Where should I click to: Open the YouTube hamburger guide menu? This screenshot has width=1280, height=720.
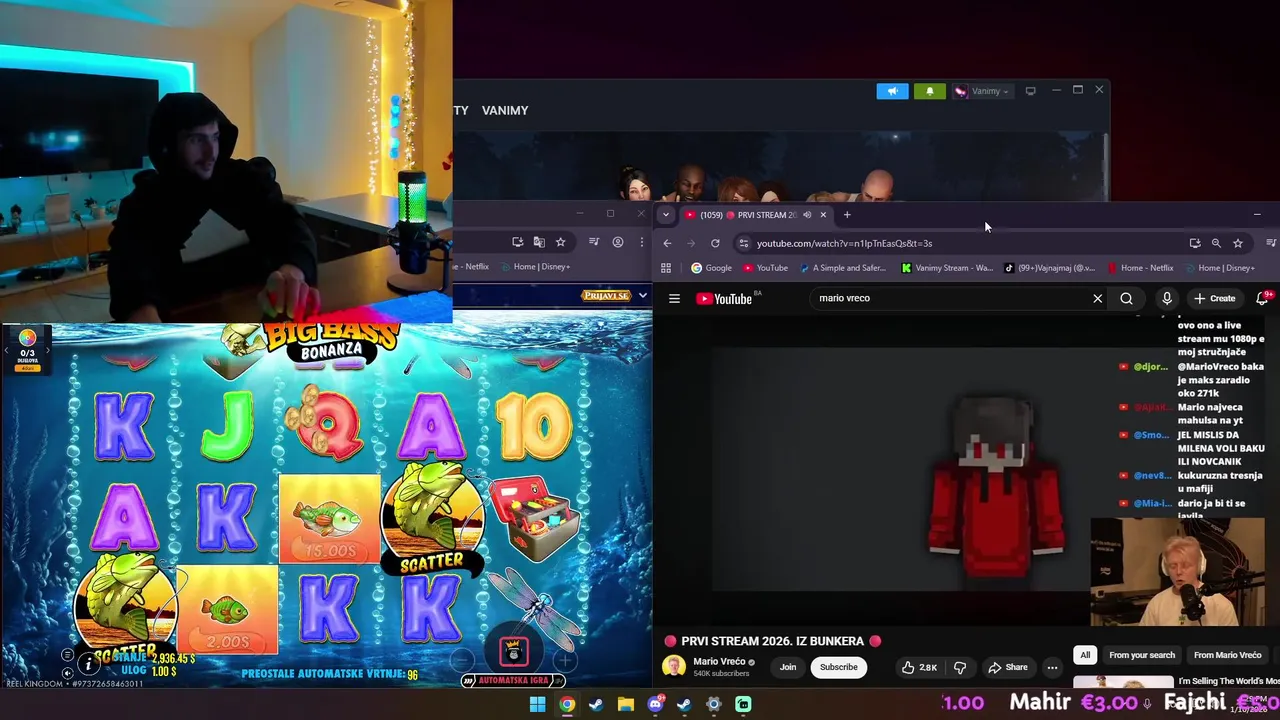pyautogui.click(x=674, y=298)
